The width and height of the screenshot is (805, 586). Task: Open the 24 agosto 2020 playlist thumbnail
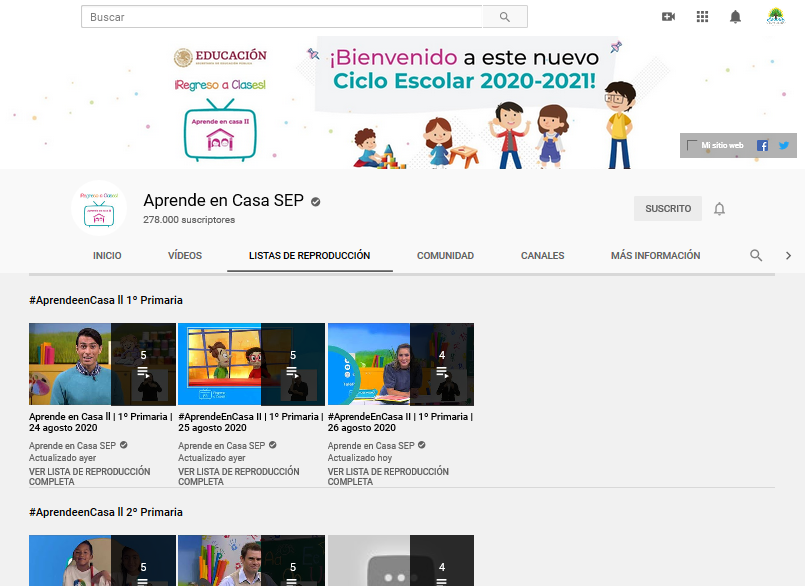pos(102,364)
